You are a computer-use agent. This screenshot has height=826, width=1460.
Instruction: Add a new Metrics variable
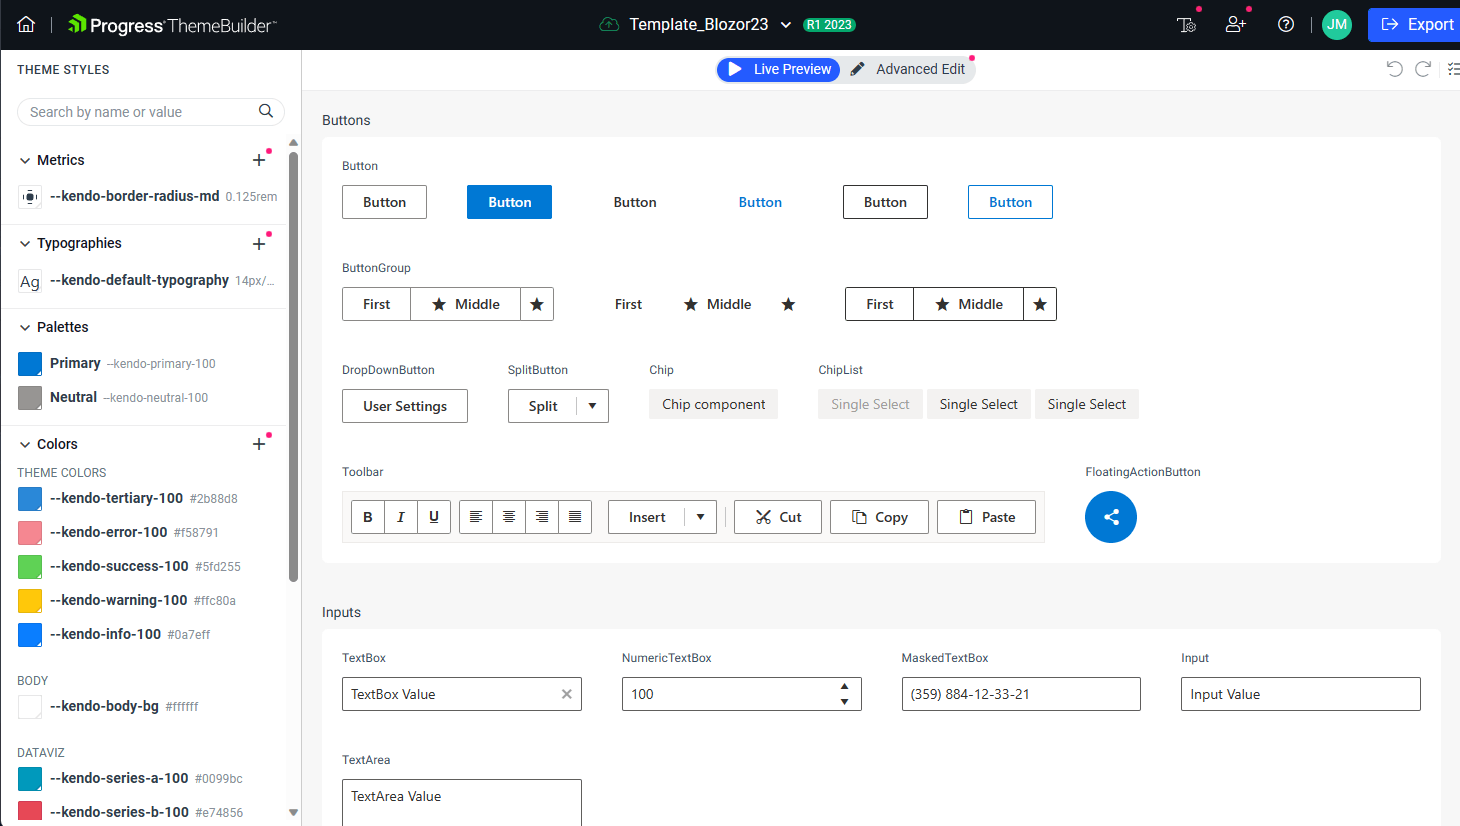259,160
